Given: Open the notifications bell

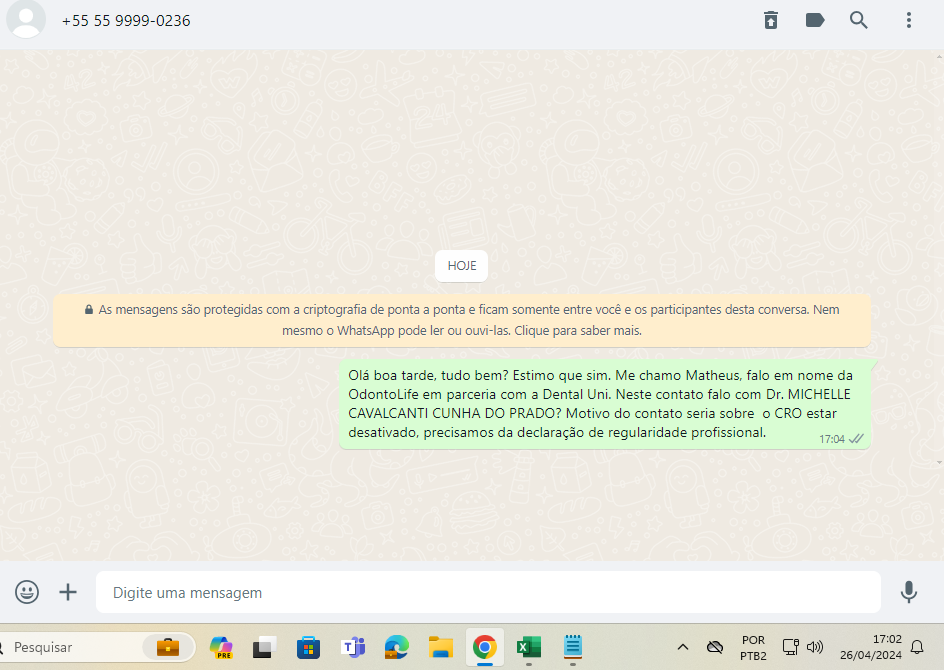Looking at the screenshot, I should pos(917,647).
